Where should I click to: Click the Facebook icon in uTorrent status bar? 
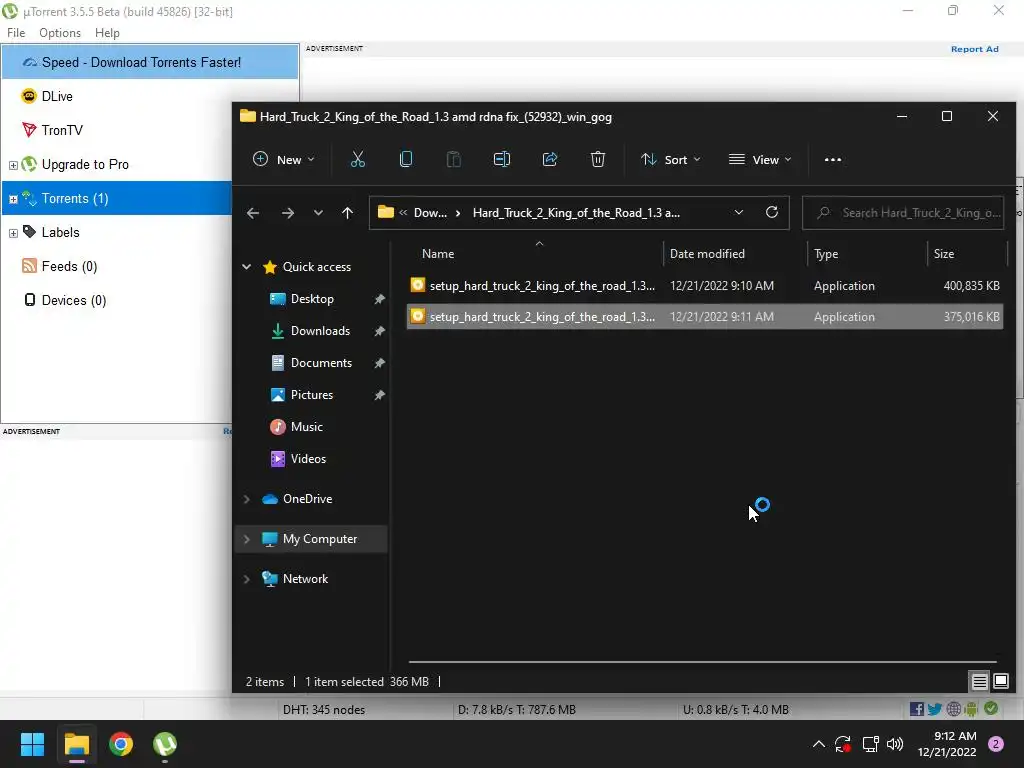916,709
